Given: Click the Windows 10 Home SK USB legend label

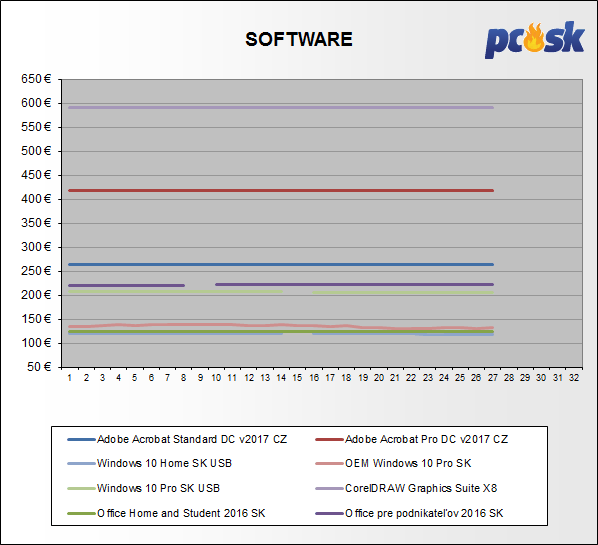Looking at the screenshot, I should point(164,463).
